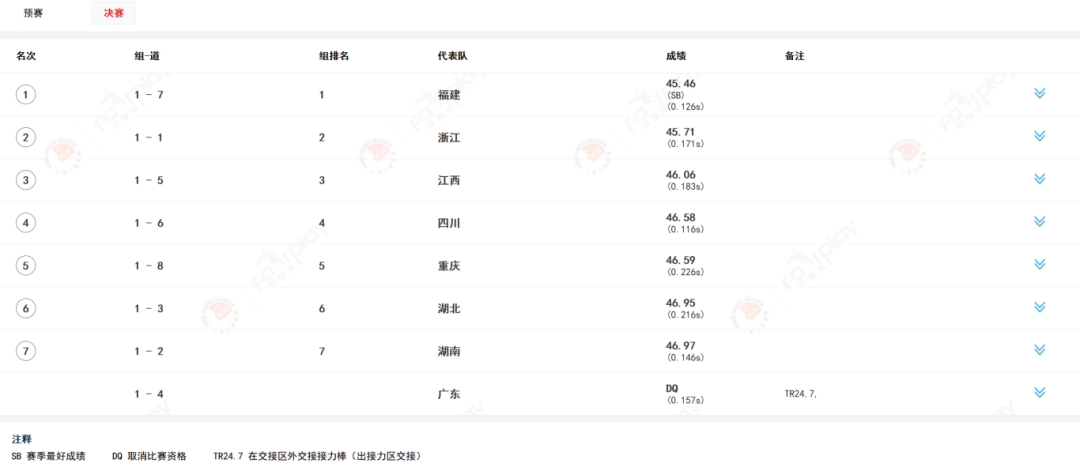Click the result 45.71

click(x=681, y=132)
